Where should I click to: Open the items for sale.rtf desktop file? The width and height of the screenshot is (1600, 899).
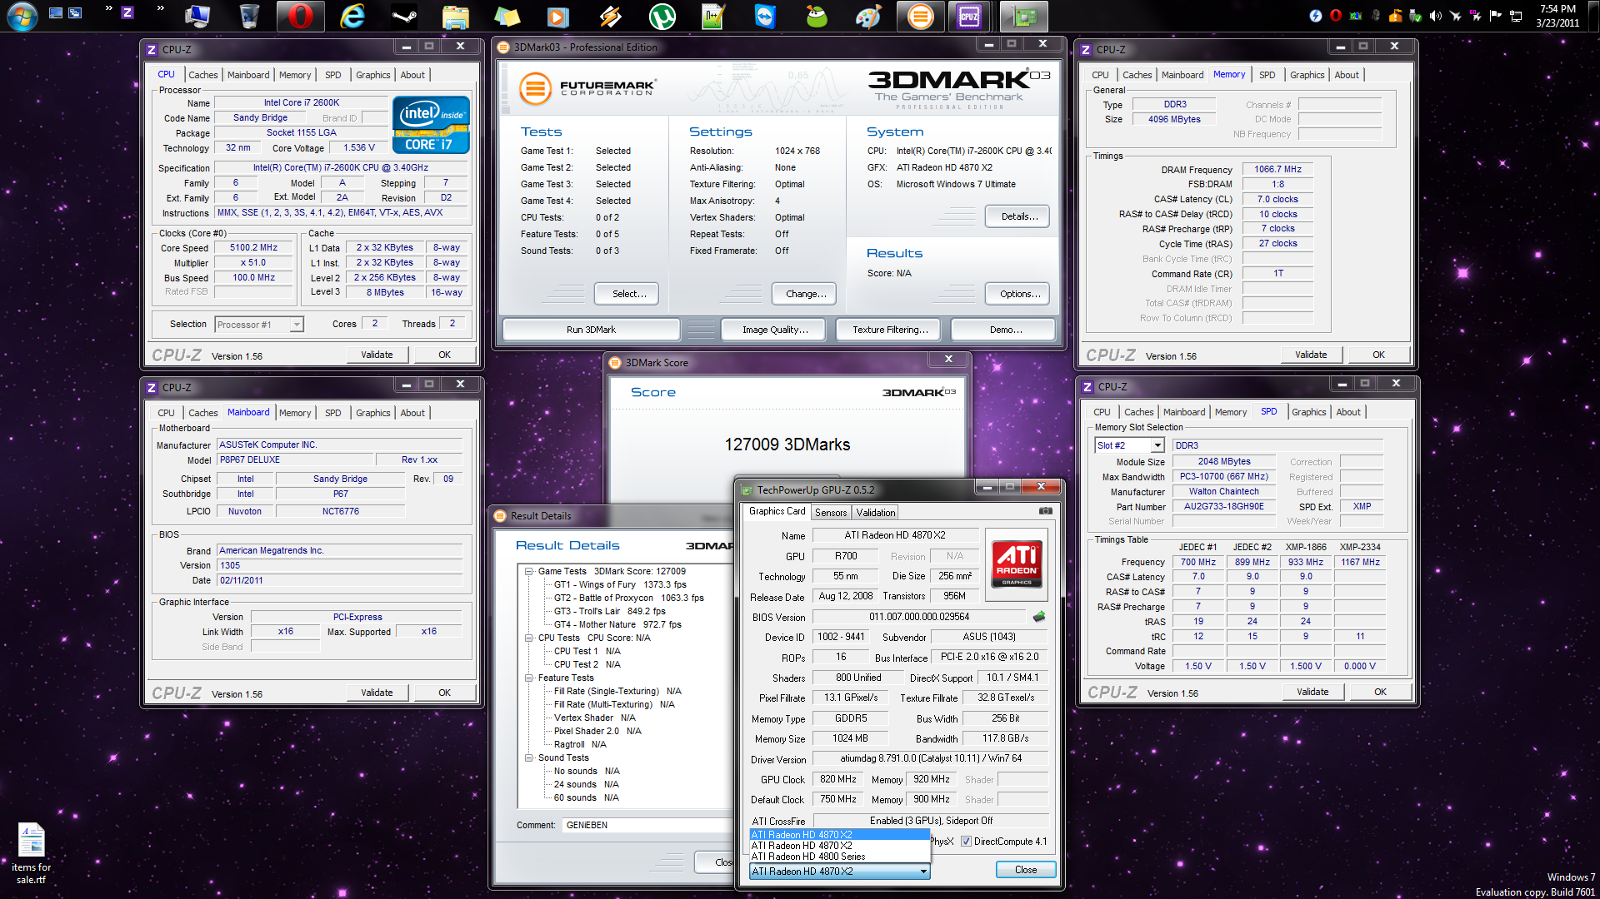(x=31, y=853)
